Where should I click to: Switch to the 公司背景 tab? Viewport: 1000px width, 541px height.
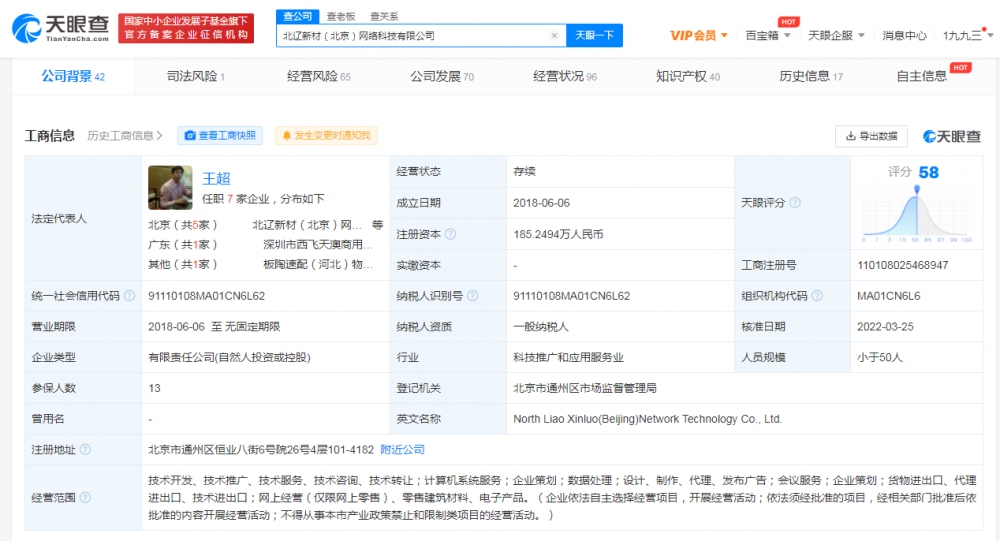(73, 77)
